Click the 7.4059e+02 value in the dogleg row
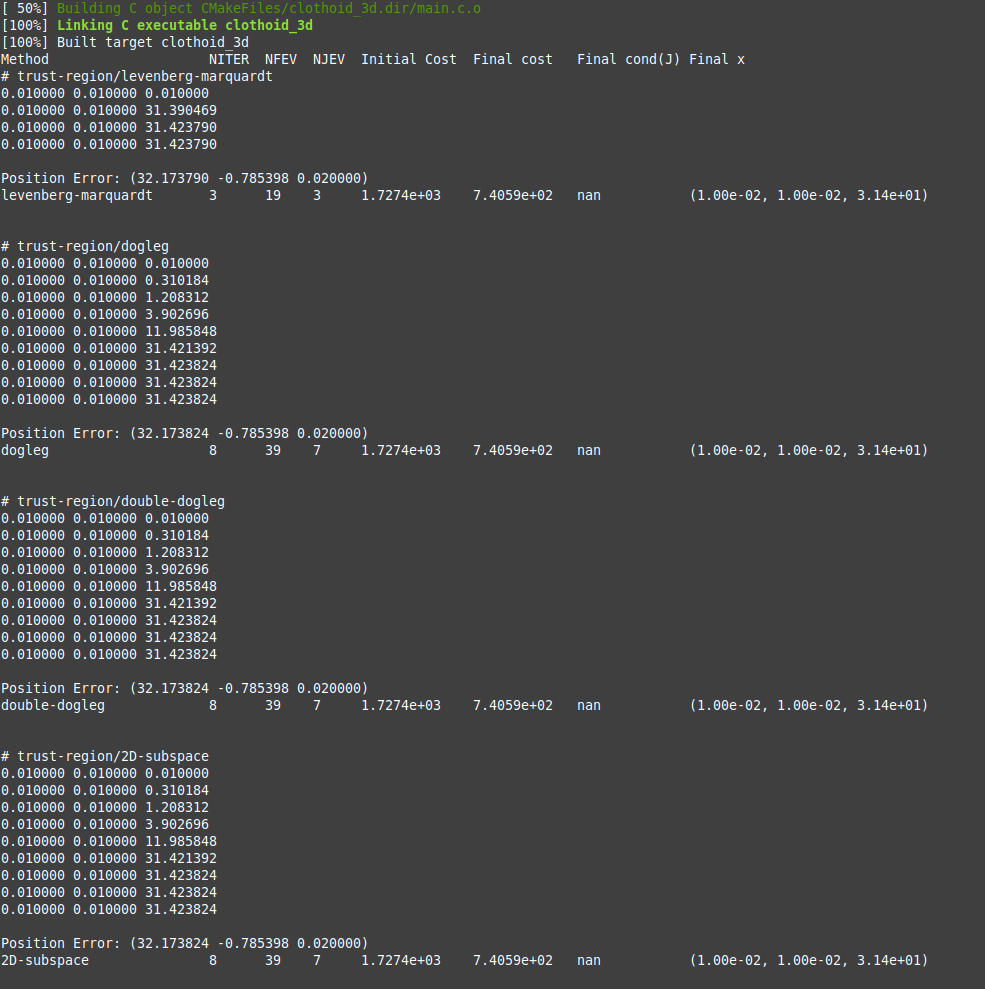This screenshot has width=985, height=989. click(x=513, y=450)
